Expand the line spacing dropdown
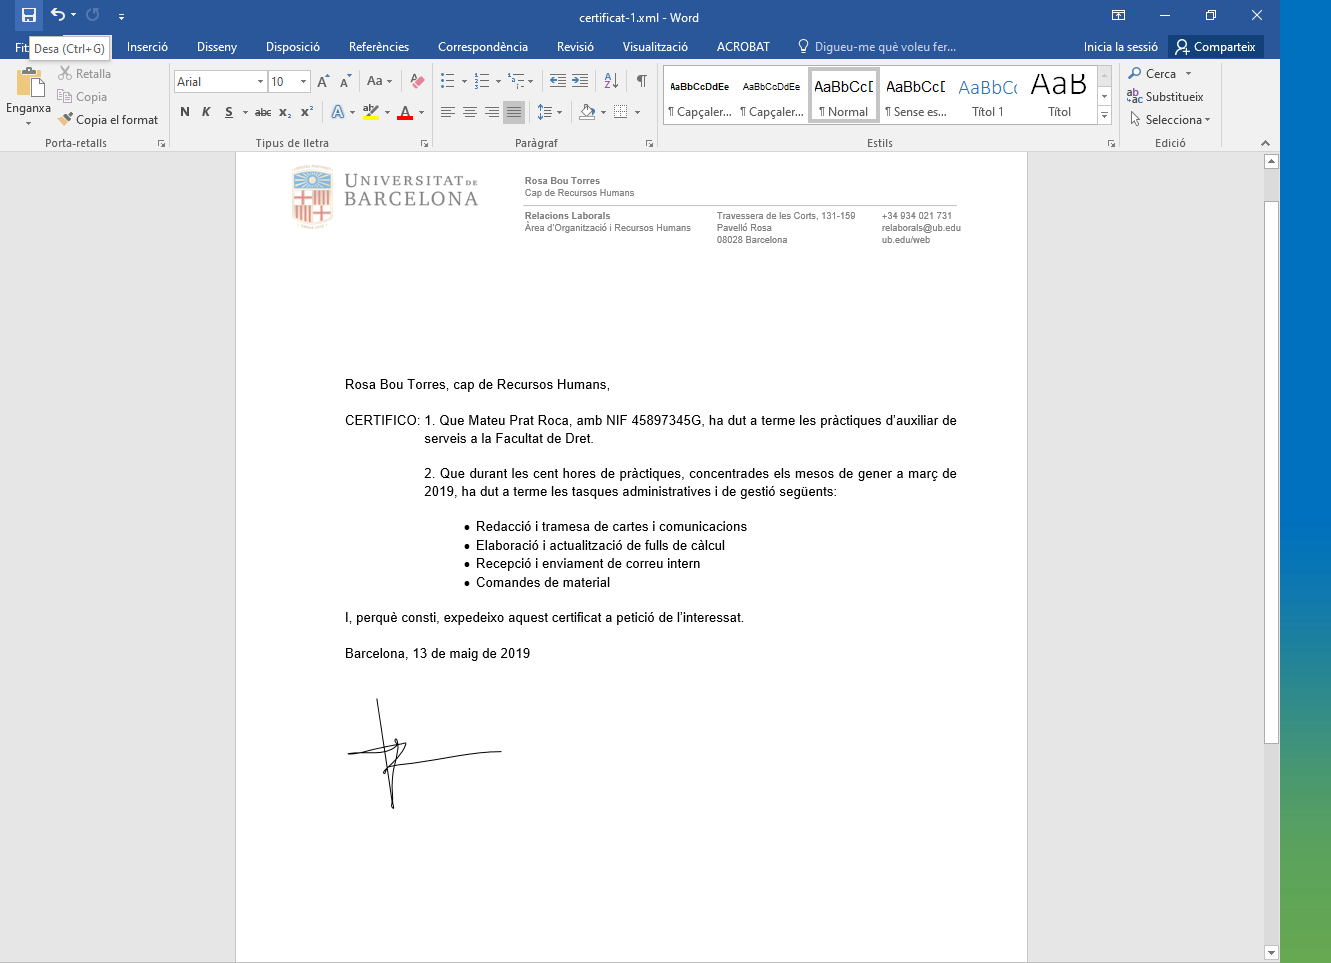Viewport: 1331px width, 963px height. (559, 112)
